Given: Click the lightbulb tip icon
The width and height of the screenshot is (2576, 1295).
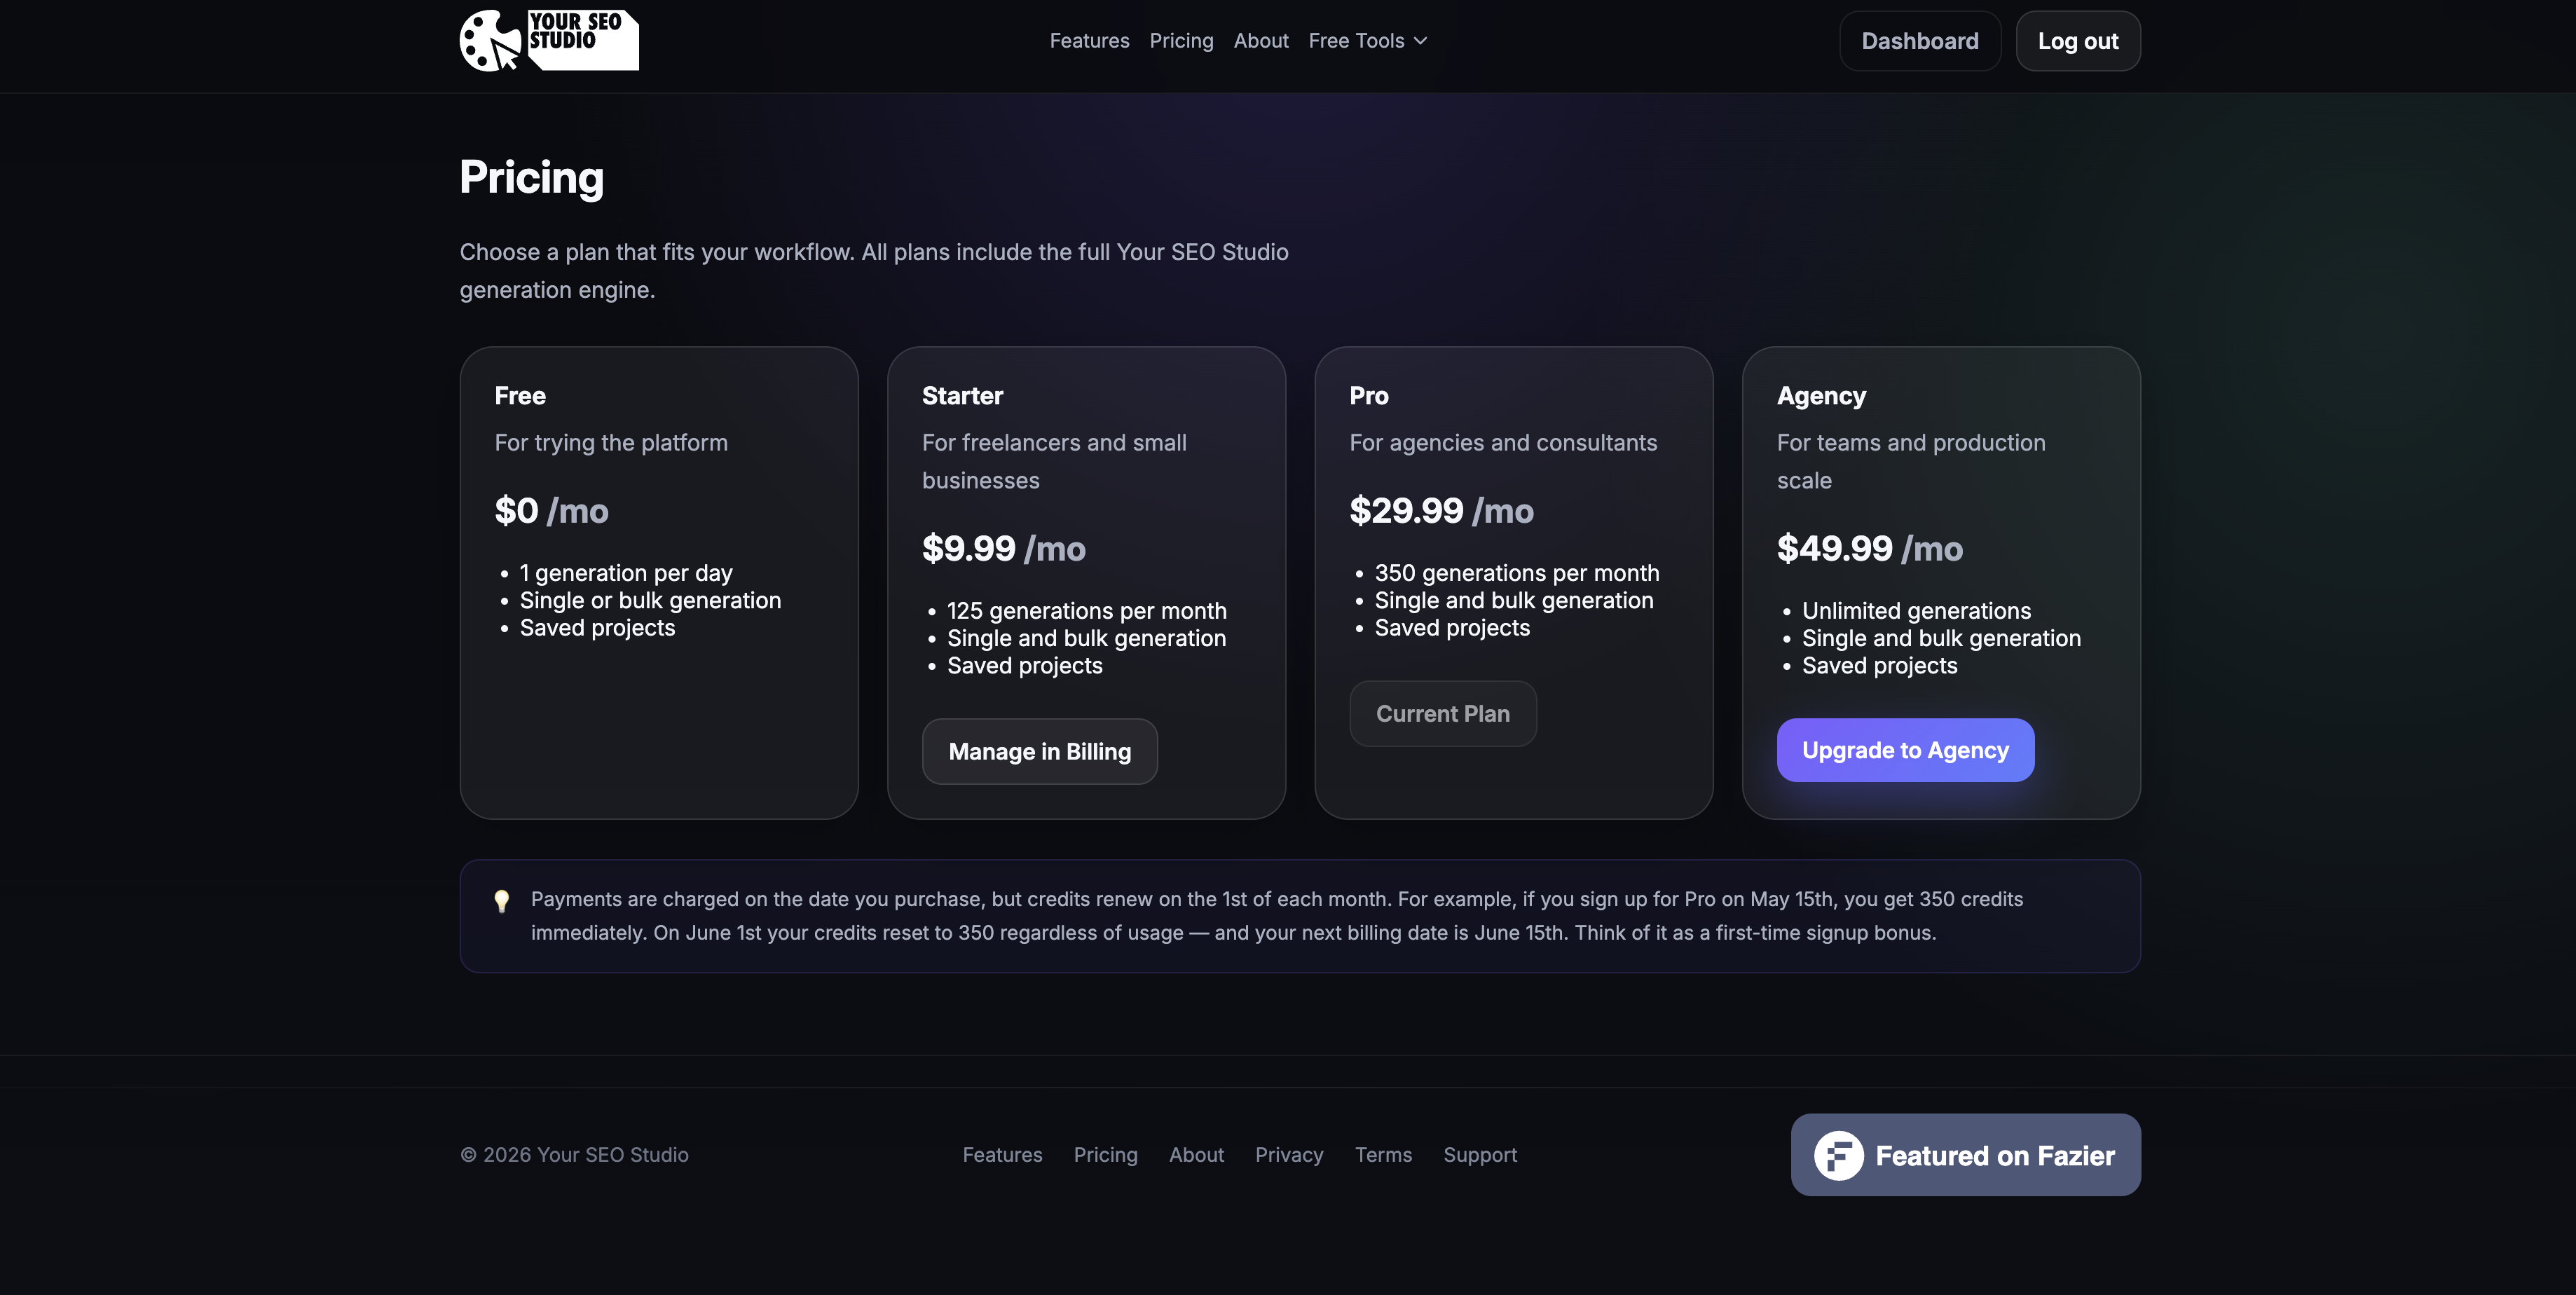Looking at the screenshot, I should (502, 901).
